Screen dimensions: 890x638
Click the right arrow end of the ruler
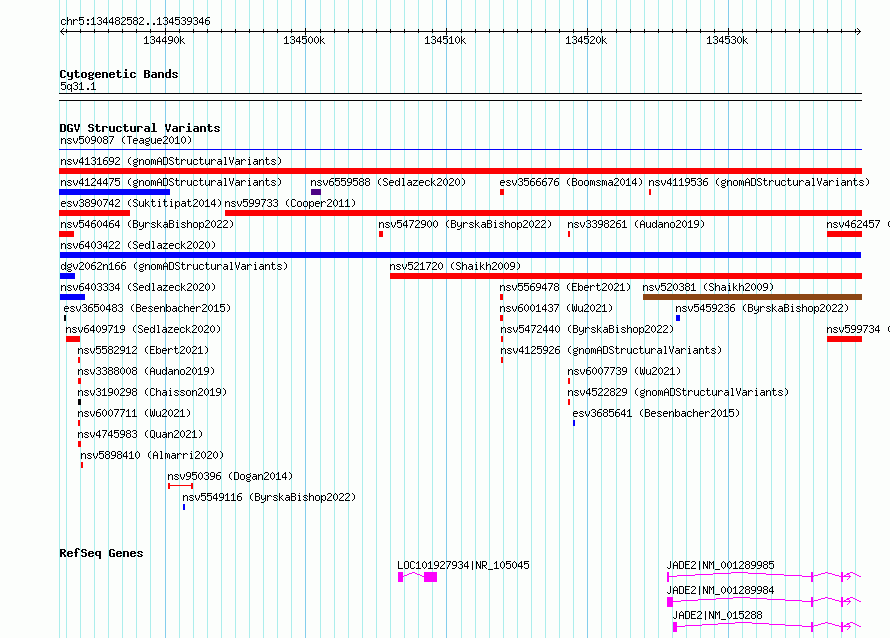(858, 32)
